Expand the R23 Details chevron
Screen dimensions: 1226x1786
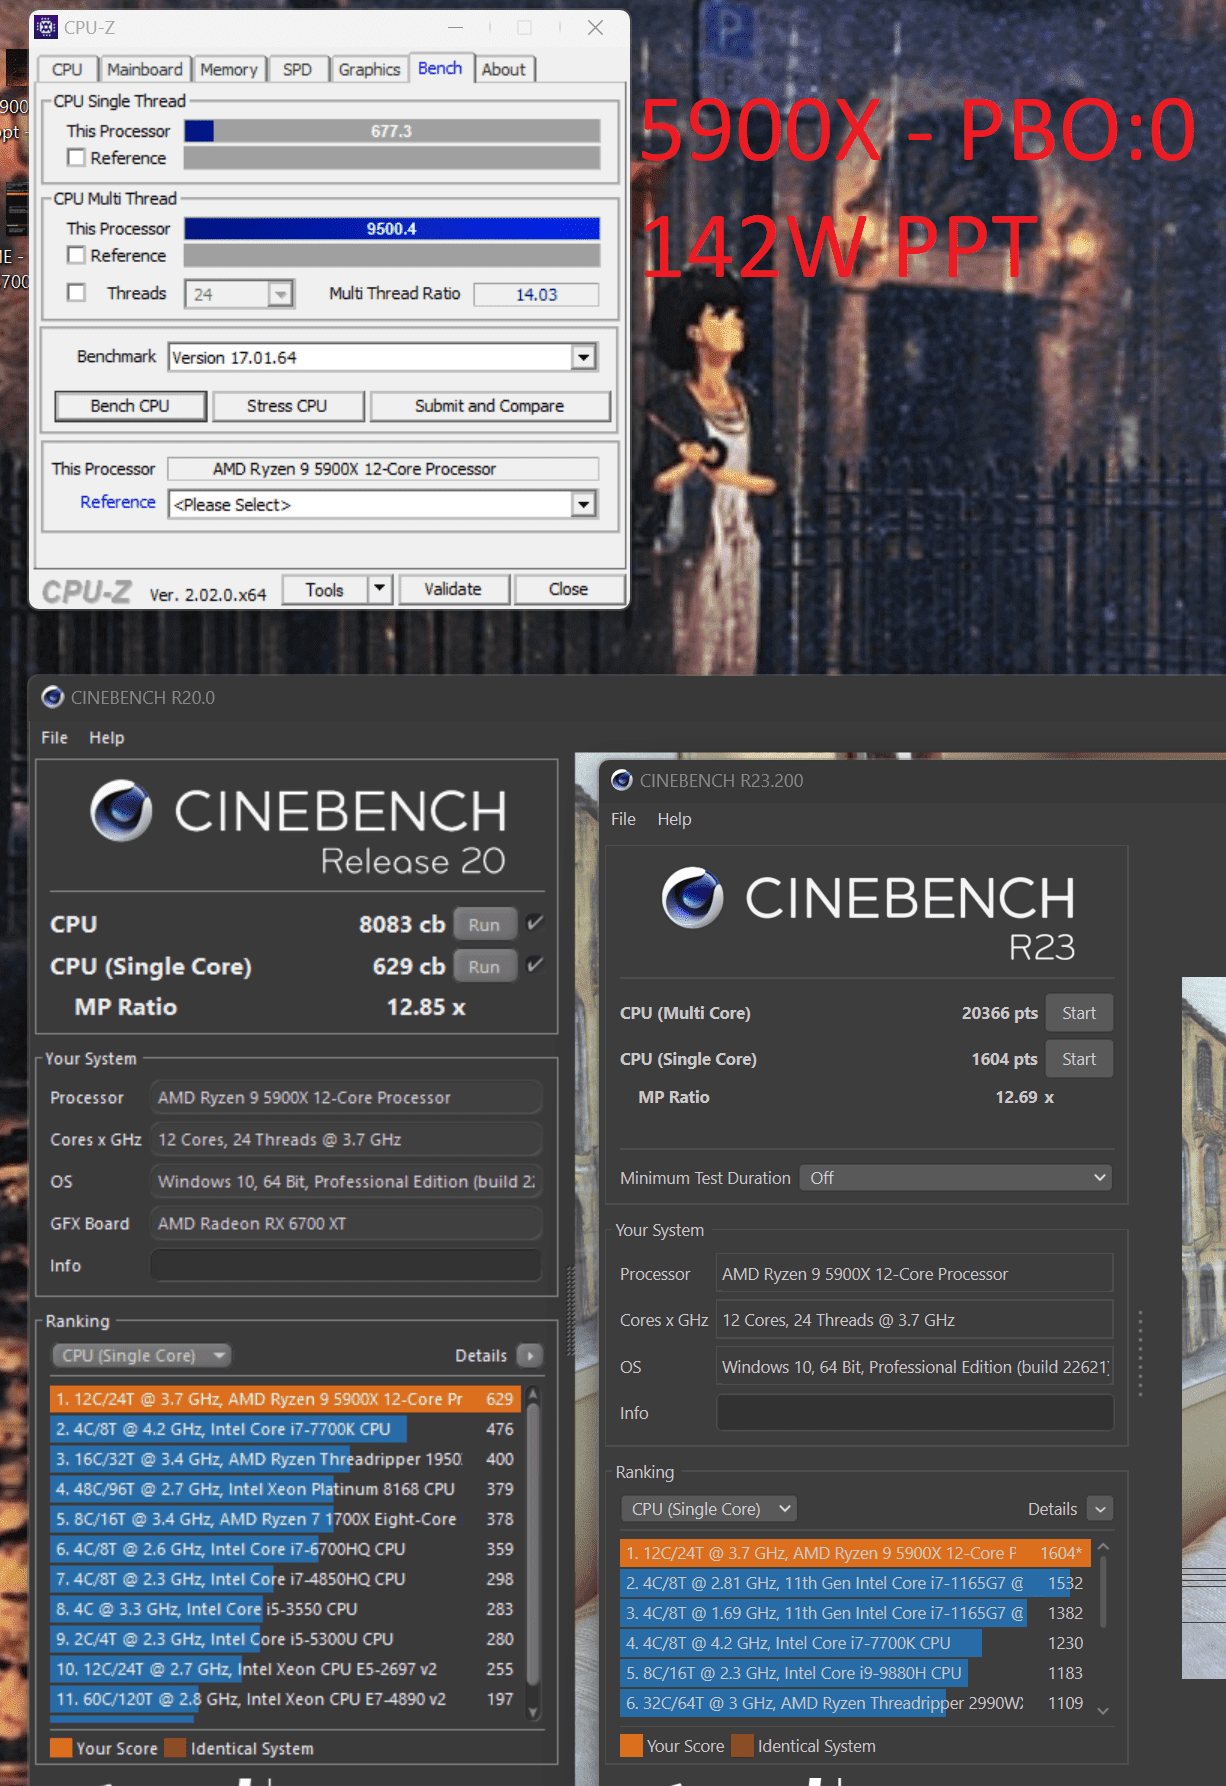pos(1100,1508)
